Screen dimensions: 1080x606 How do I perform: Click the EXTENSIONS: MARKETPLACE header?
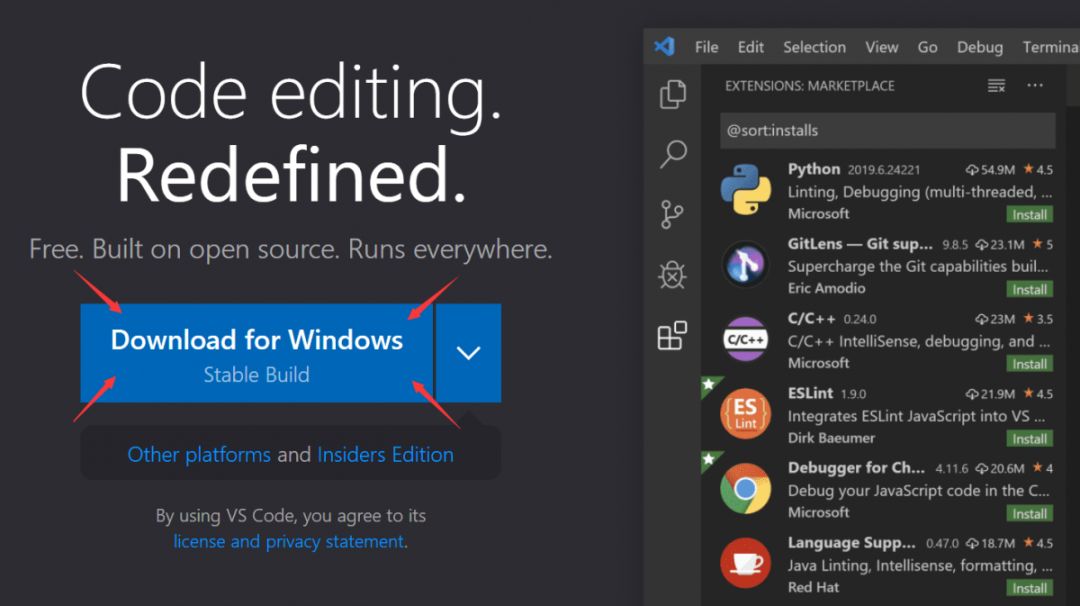point(809,85)
